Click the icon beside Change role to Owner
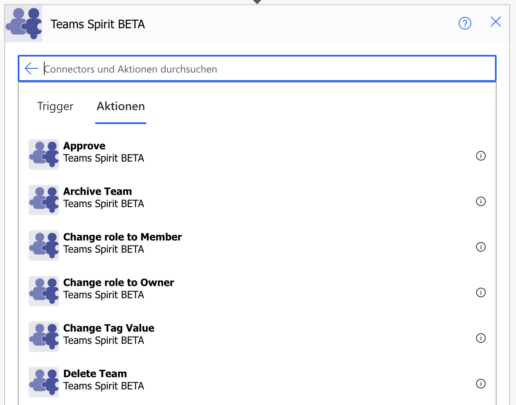 44,291
